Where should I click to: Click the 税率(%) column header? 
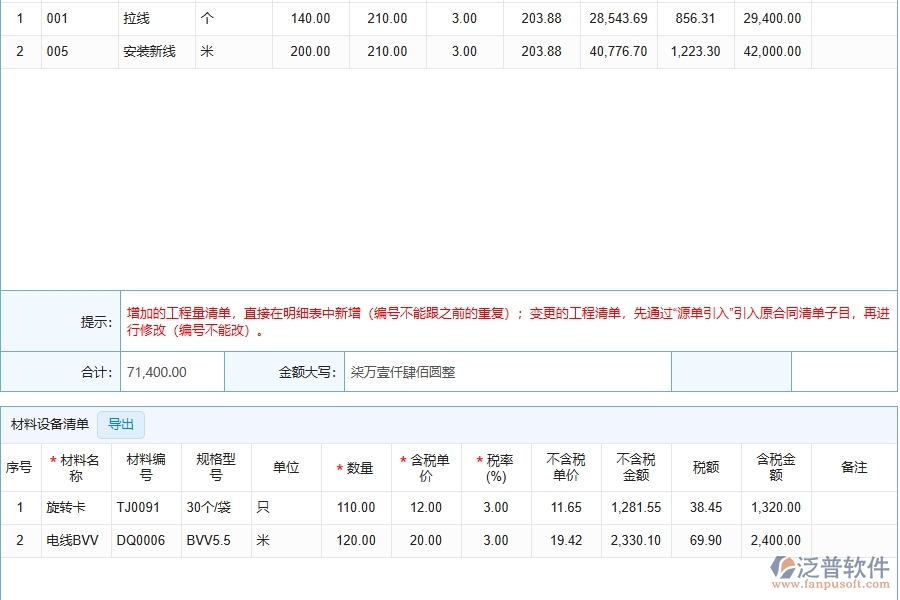(496, 467)
